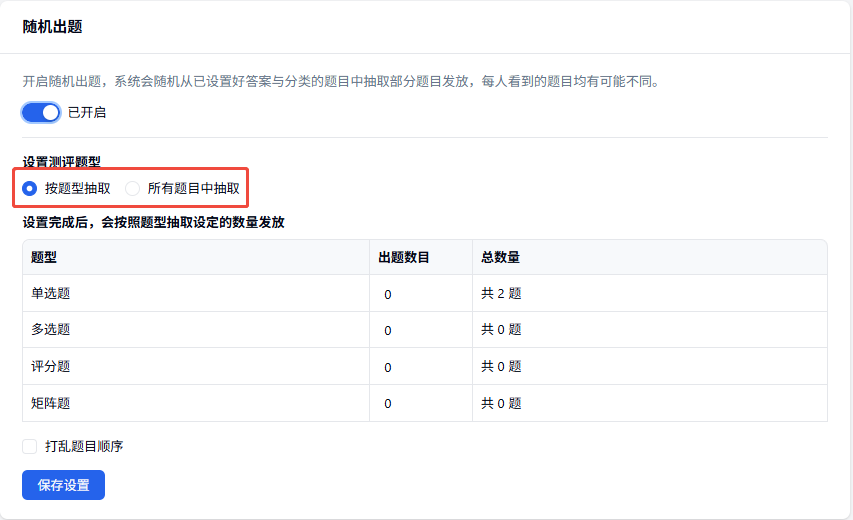Select the 按题型抽取 radio option
The width and height of the screenshot is (853, 520).
(x=30, y=187)
